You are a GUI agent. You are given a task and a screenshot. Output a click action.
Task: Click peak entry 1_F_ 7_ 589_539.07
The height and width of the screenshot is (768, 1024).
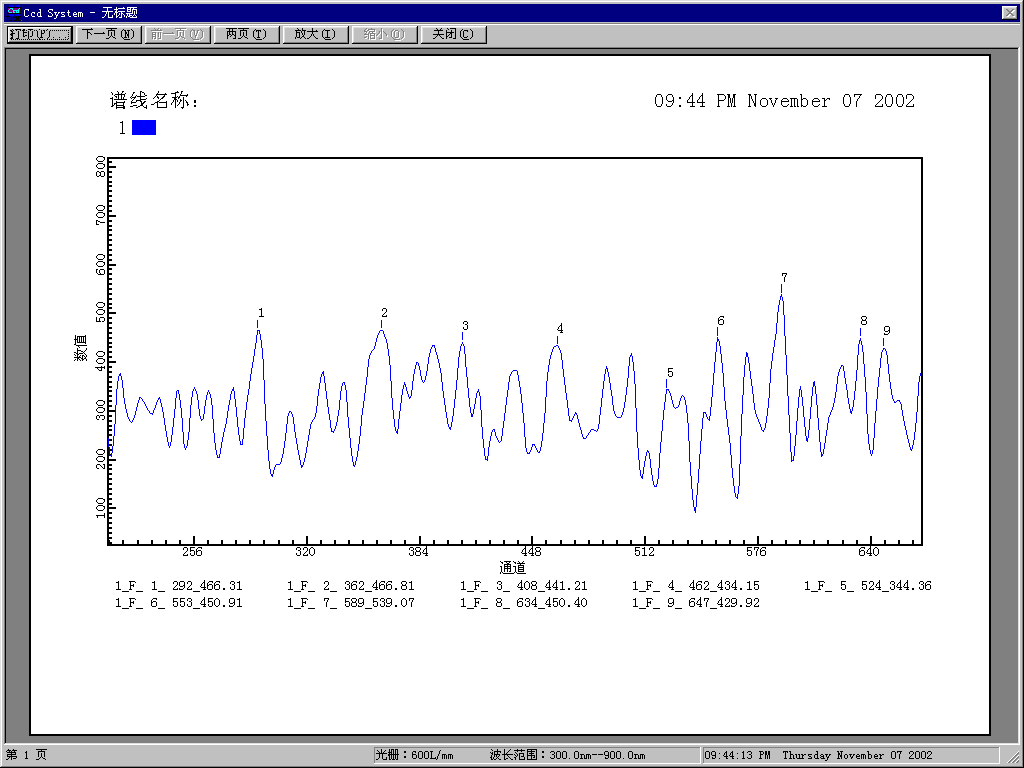[x=351, y=603]
